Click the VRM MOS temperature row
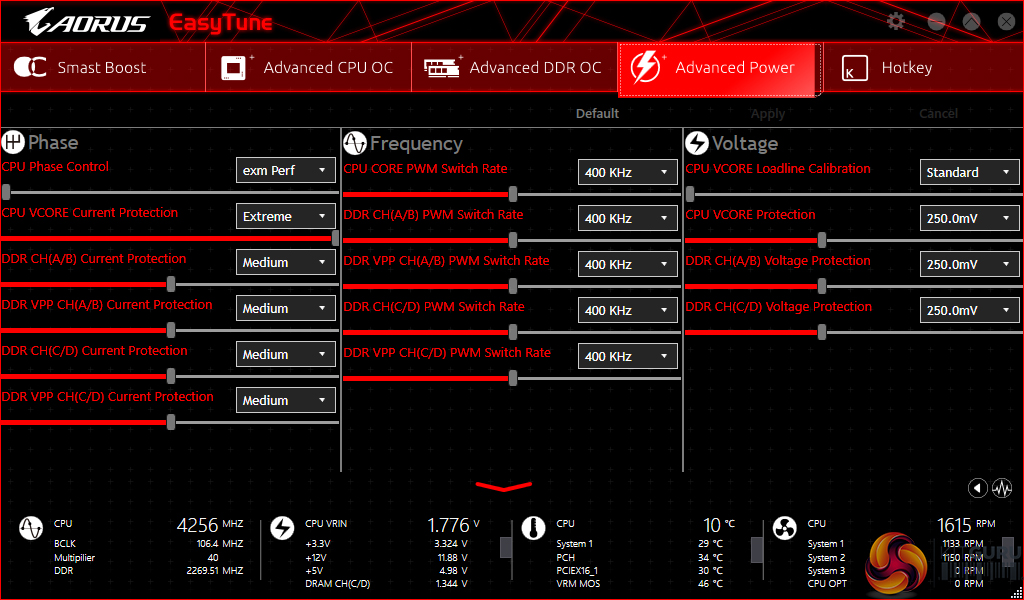Viewport: 1024px width, 600px height. point(639,584)
